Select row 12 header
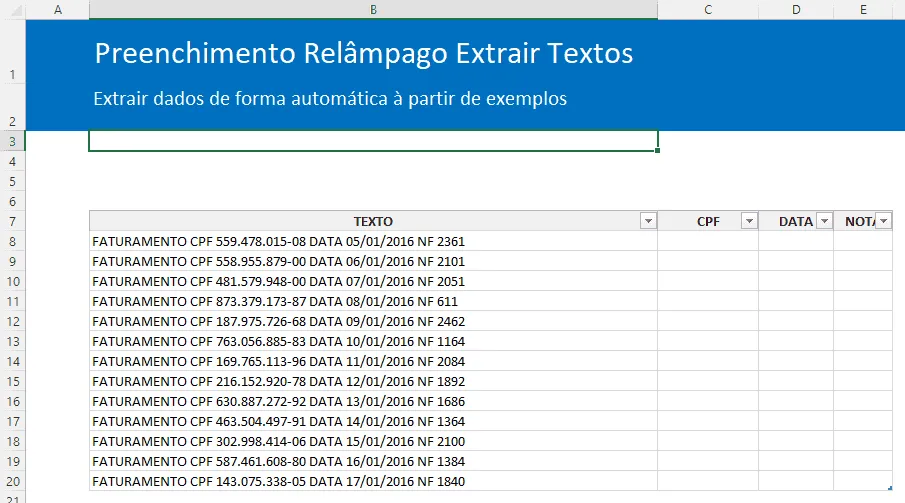 point(13,322)
